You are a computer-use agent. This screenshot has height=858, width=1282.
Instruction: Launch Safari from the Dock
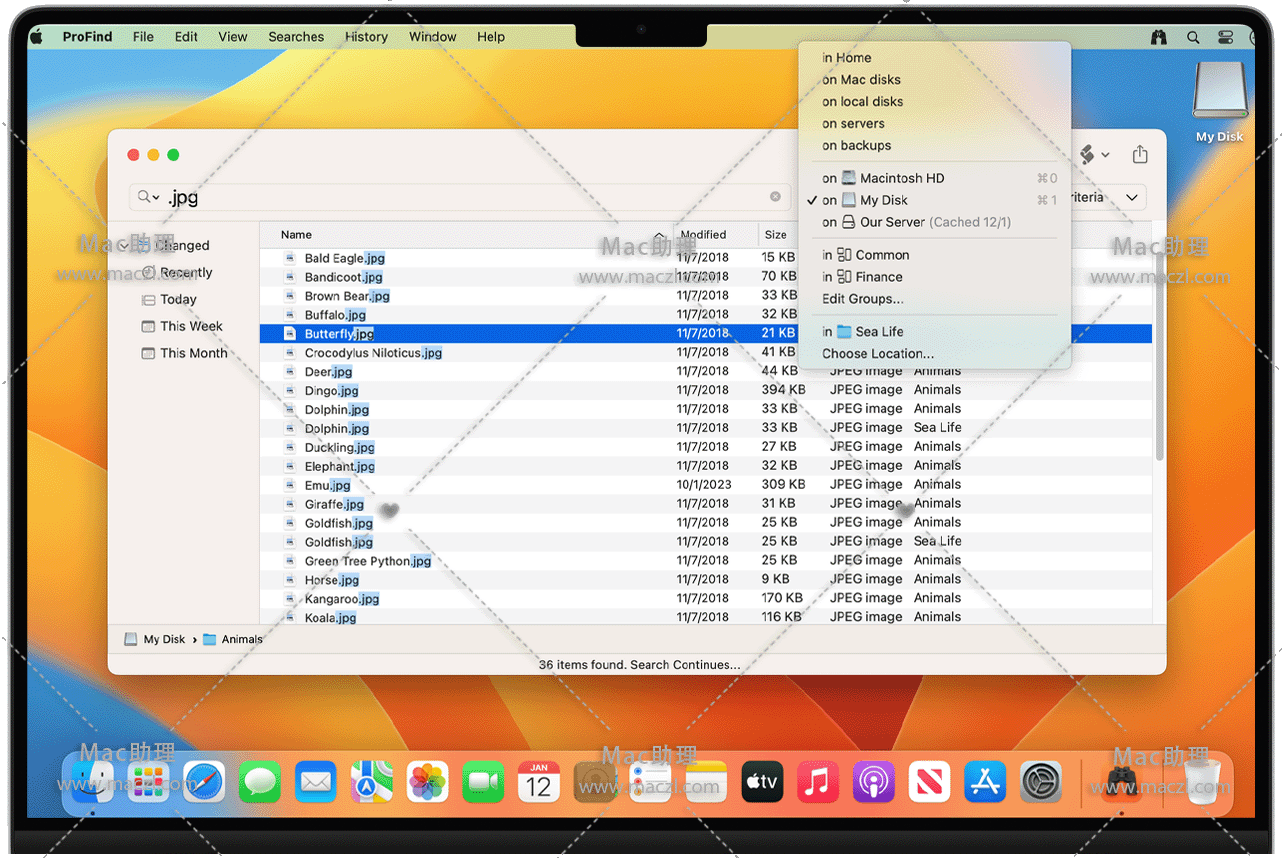tap(204, 781)
